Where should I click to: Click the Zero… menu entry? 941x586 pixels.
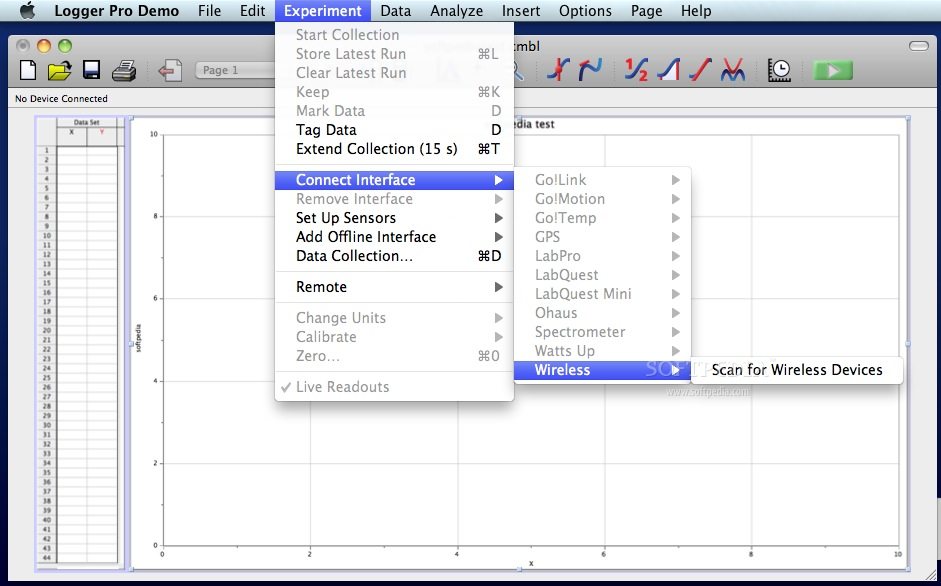(x=394, y=356)
